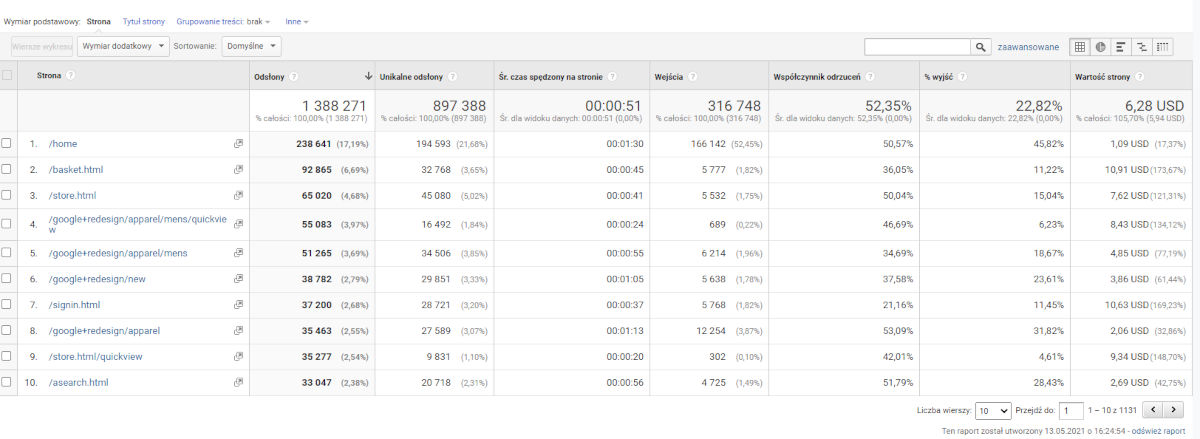Viewport: 1200px width, 439px height.
Task: Select the performance bar view icon
Action: pyautogui.click(x=1121, y=47)
